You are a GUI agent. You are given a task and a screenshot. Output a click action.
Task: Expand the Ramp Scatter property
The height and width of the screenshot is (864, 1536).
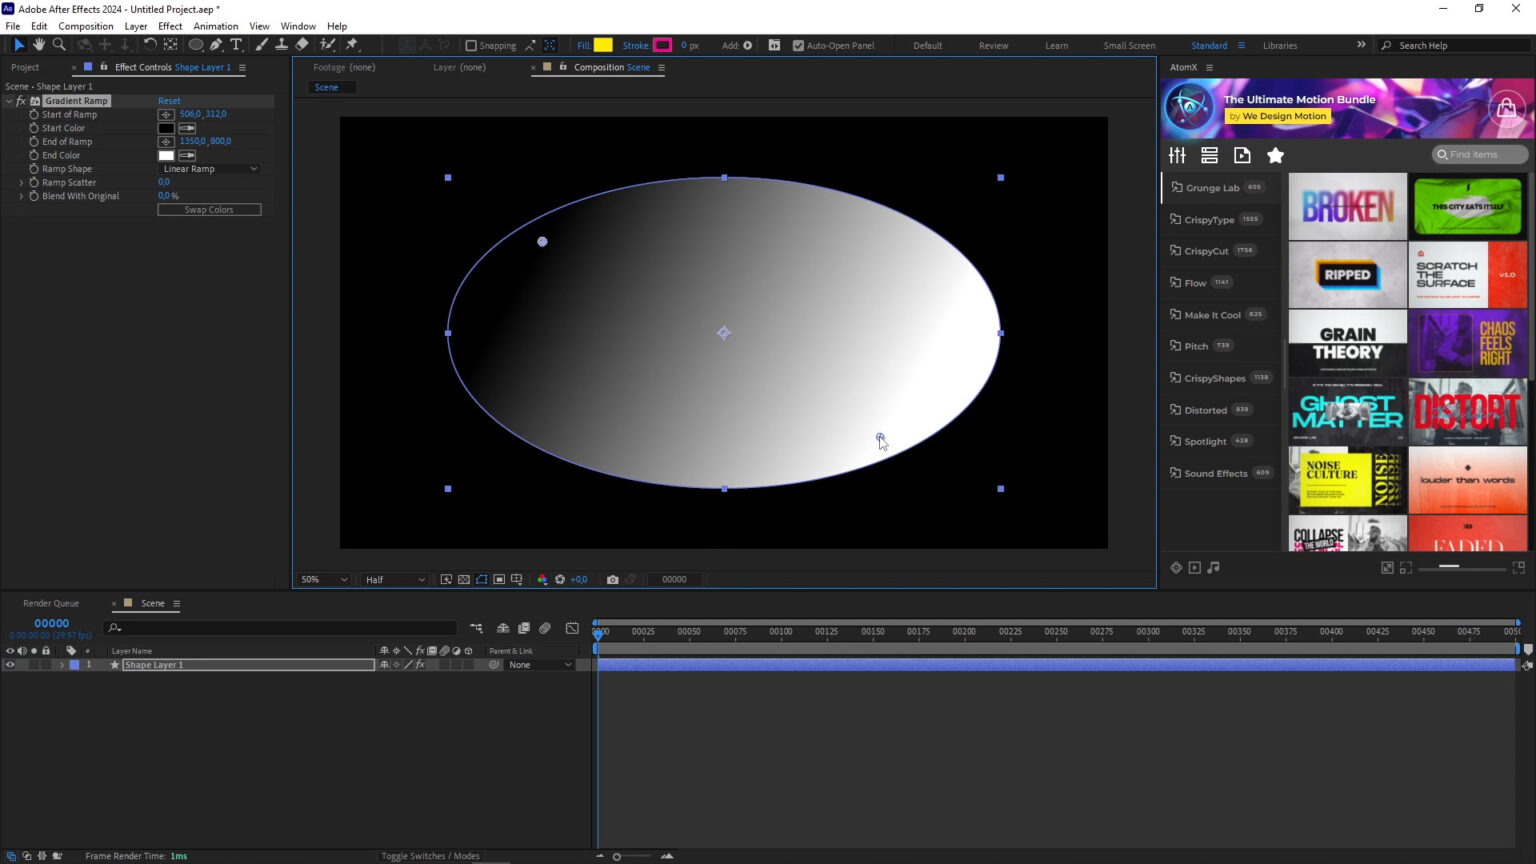[x=22, y=182]
